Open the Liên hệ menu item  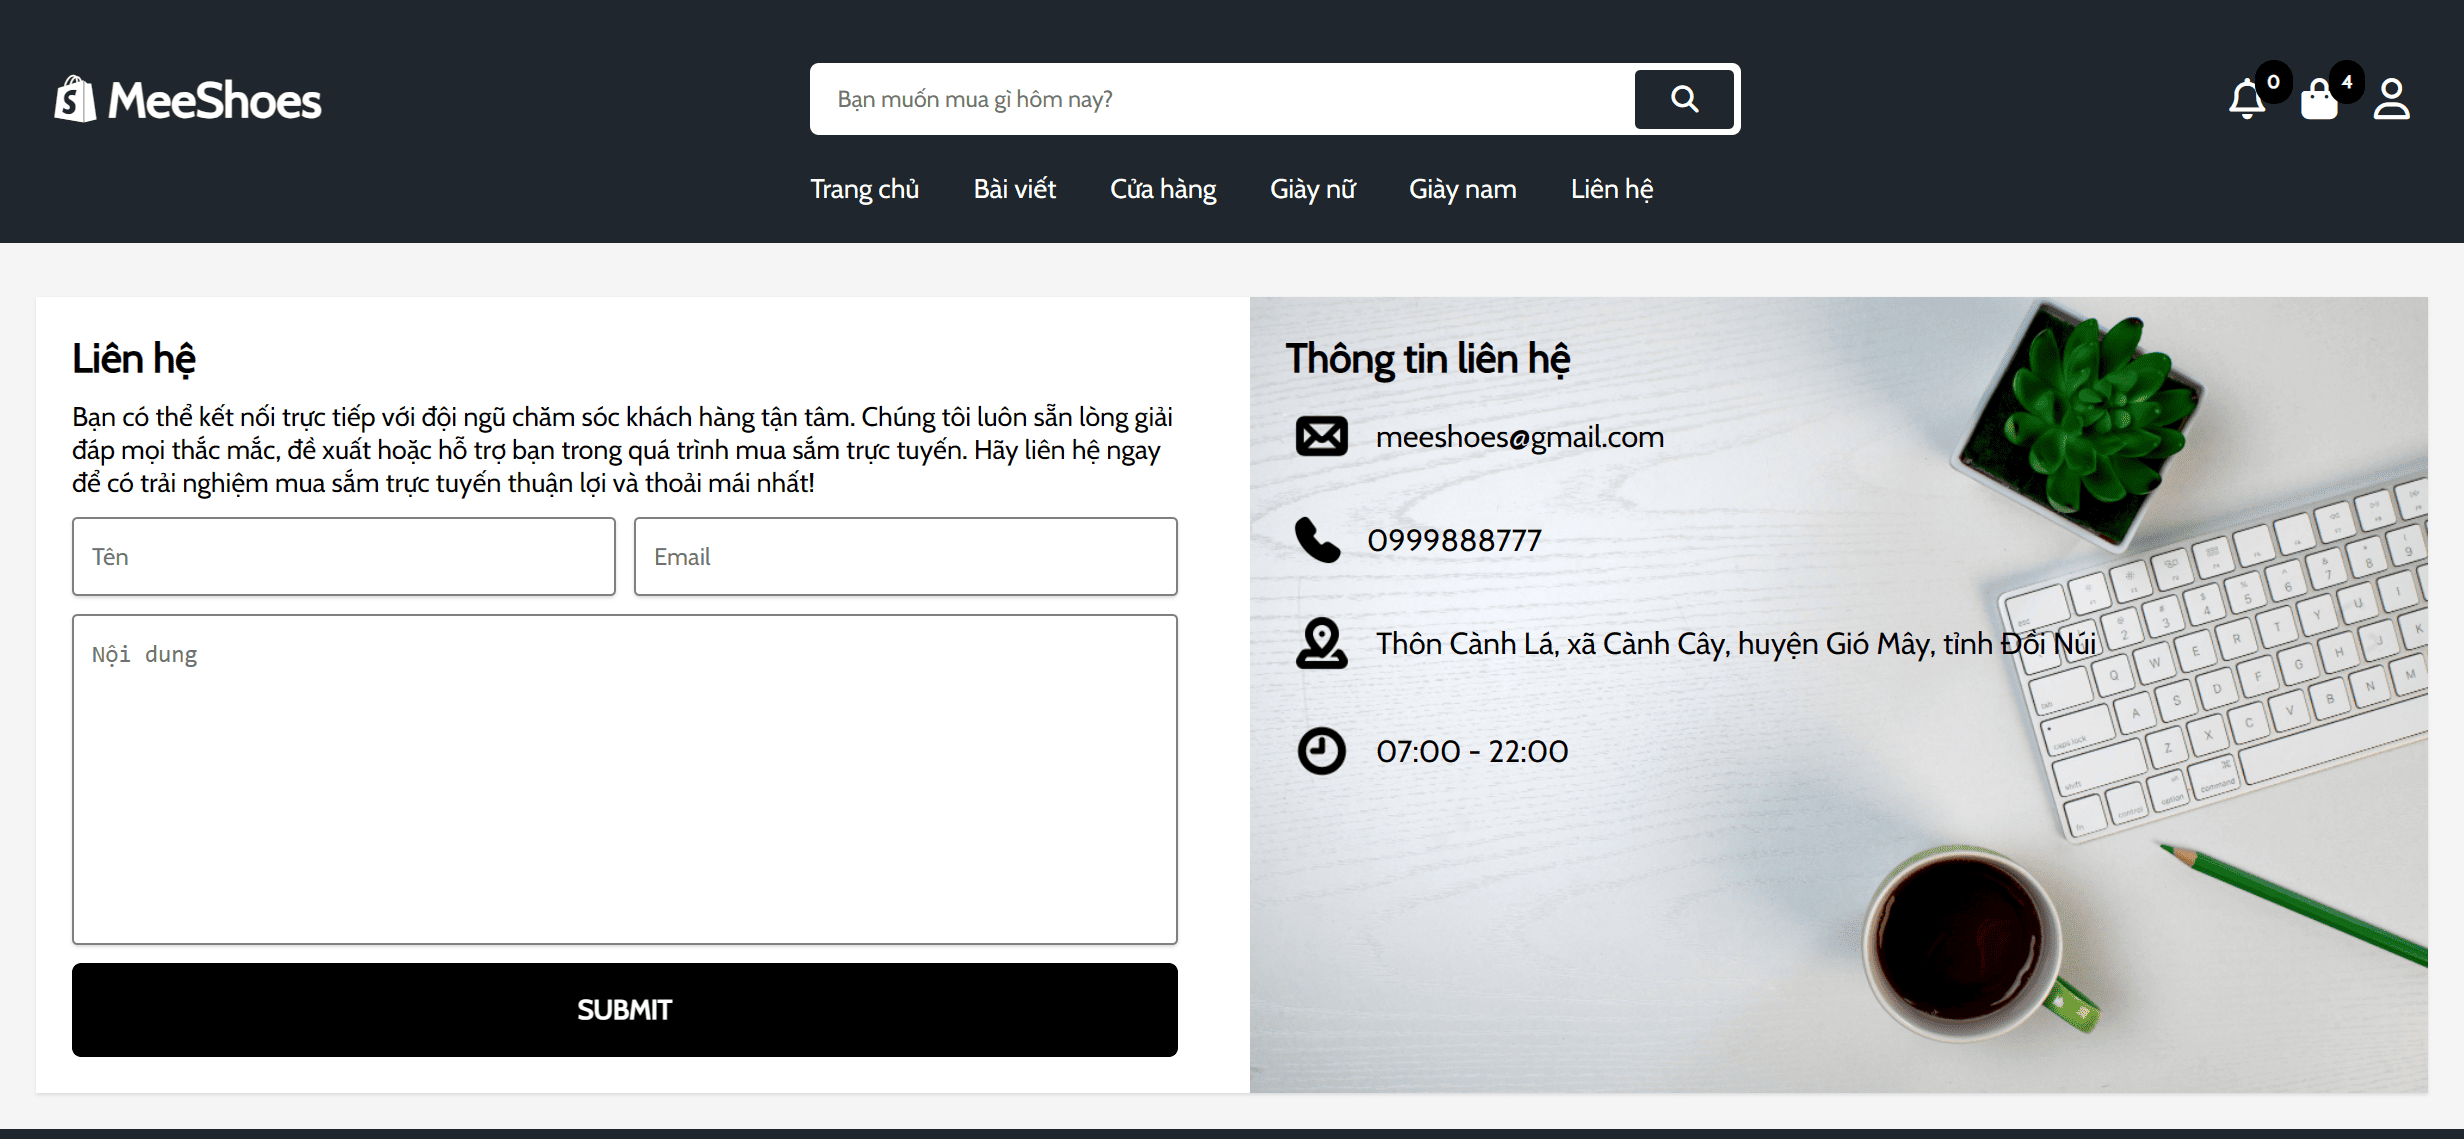(x=1611, y=189)
